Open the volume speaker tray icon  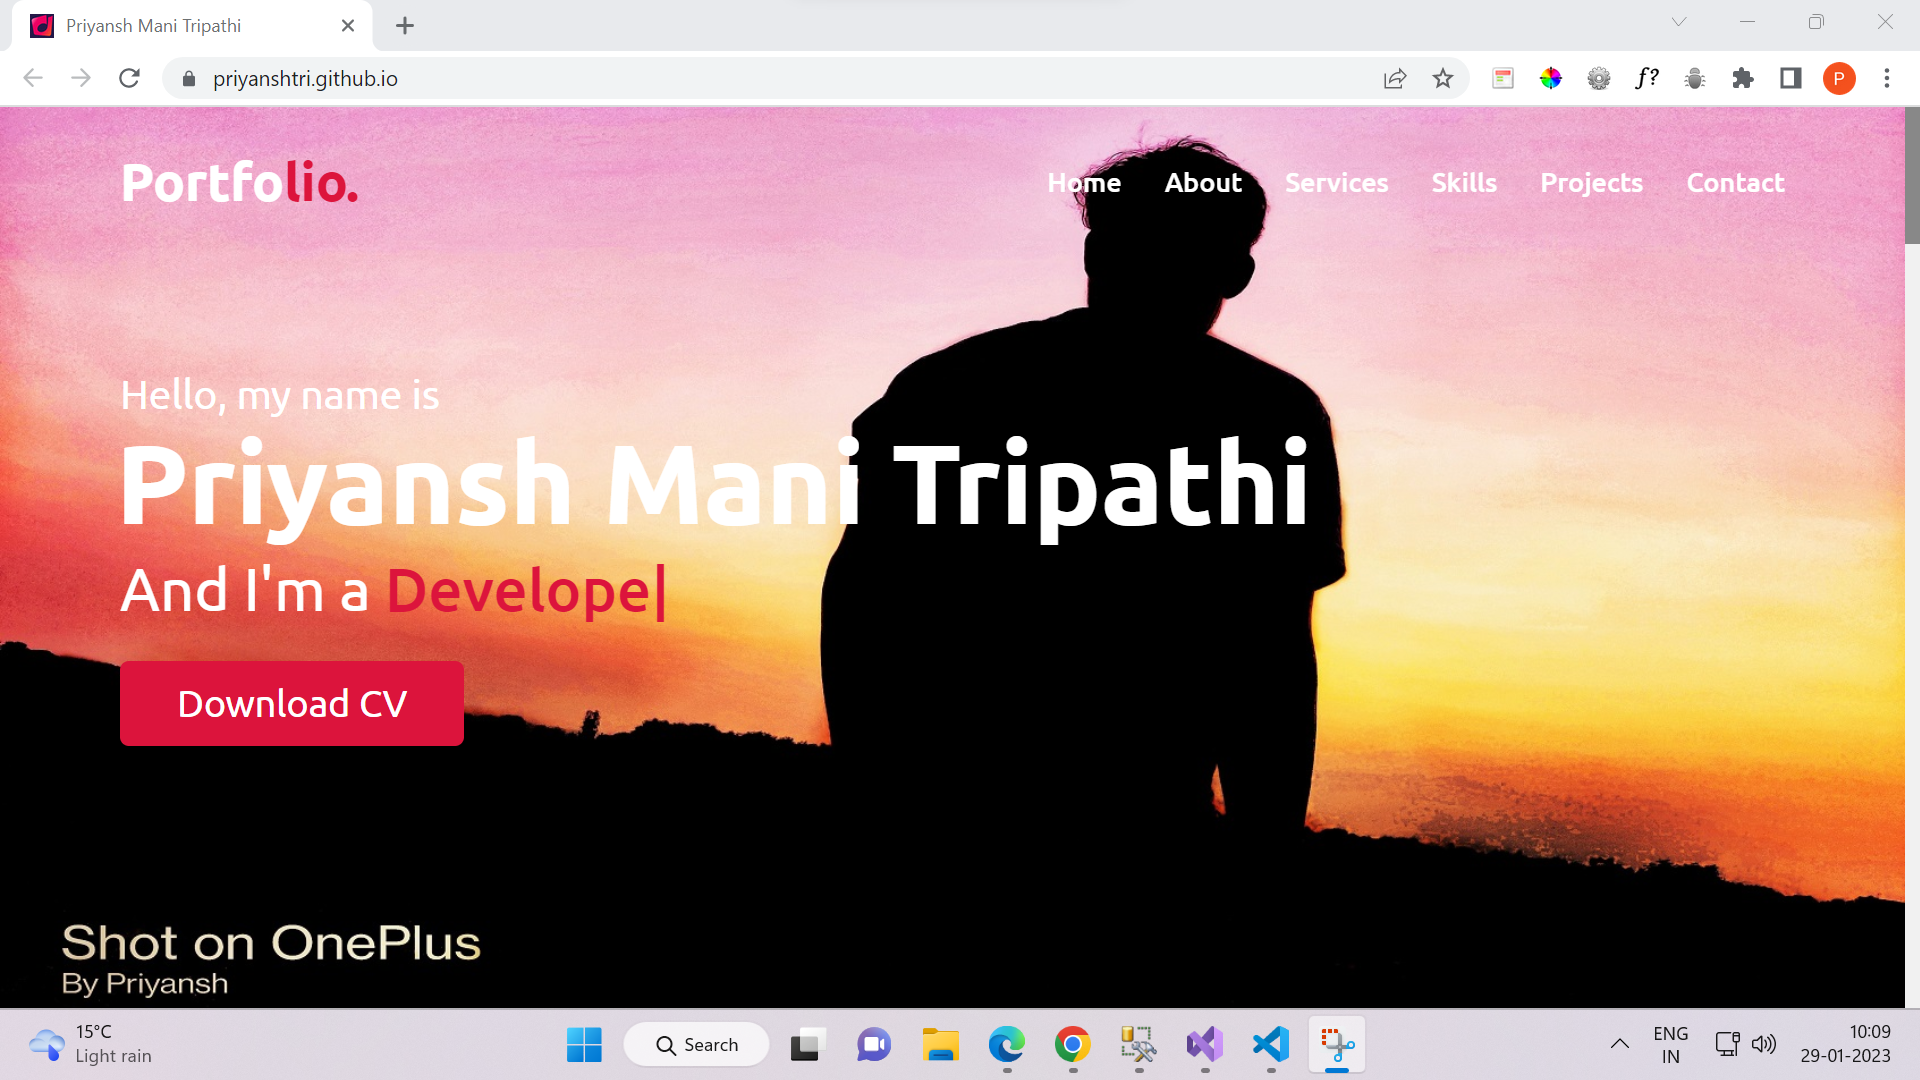pos(1764,1045)
